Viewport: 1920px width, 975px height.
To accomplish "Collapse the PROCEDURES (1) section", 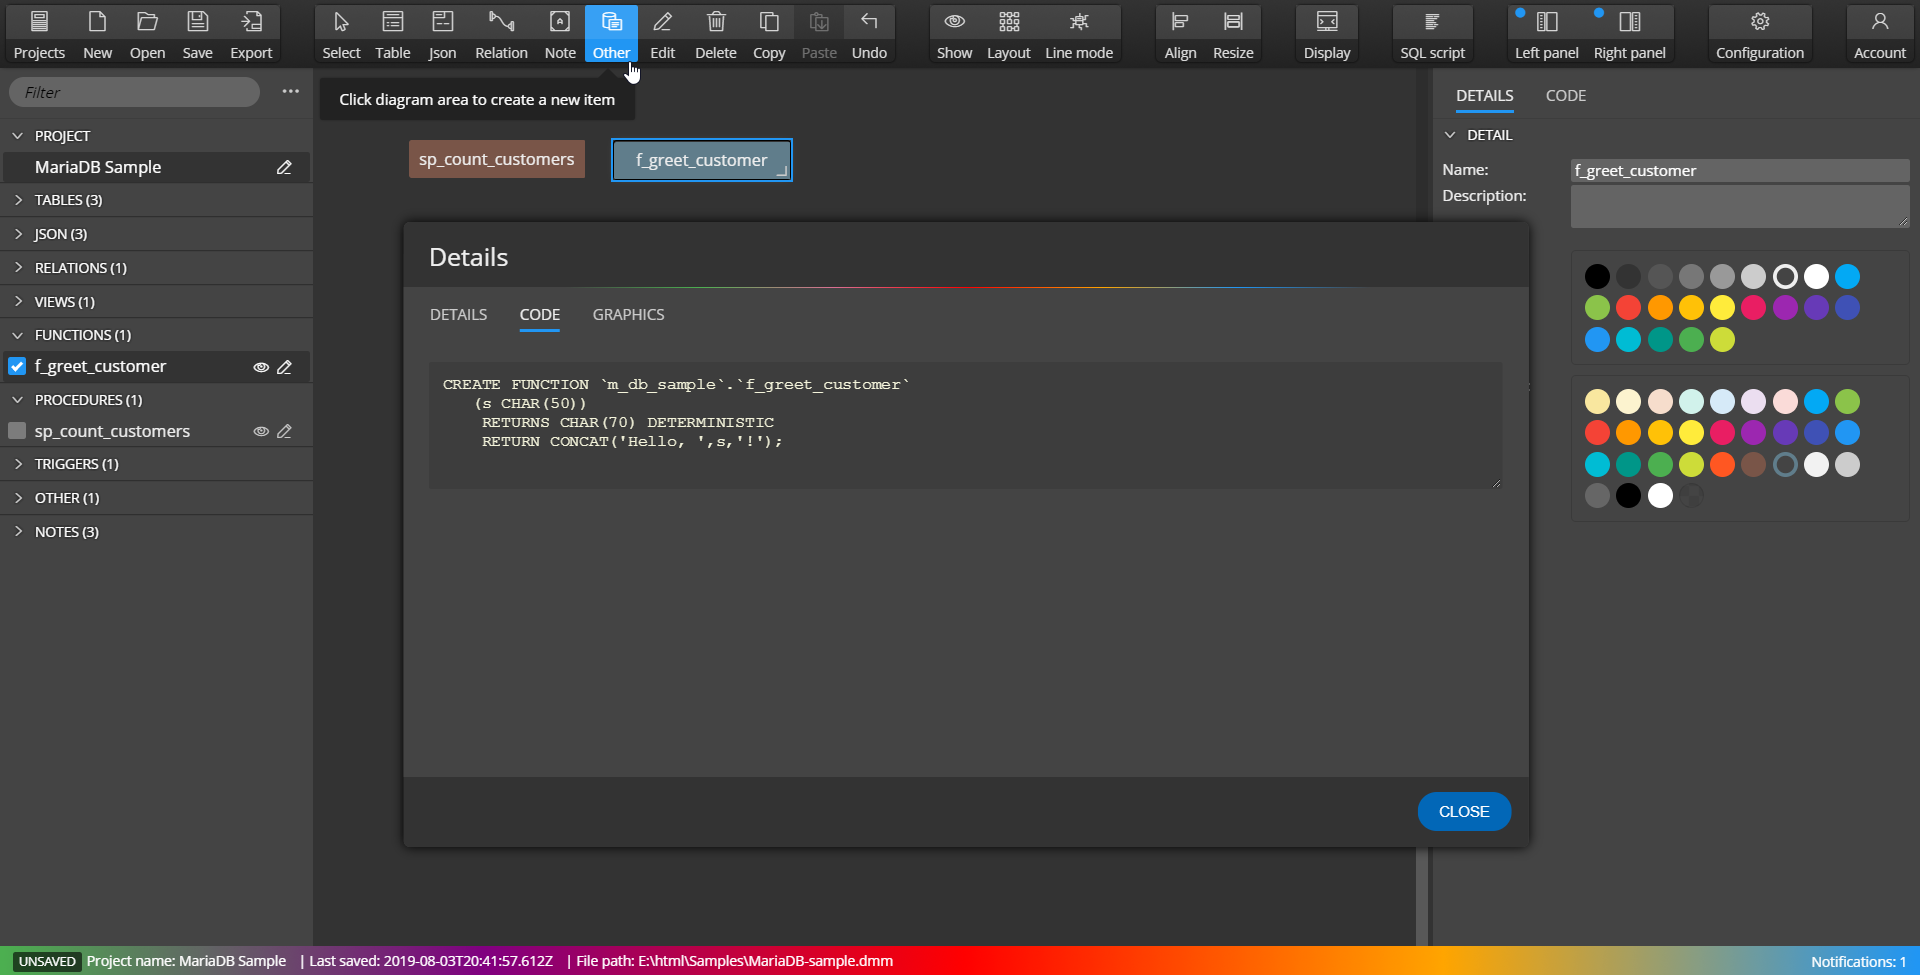I will click(18, 400).
